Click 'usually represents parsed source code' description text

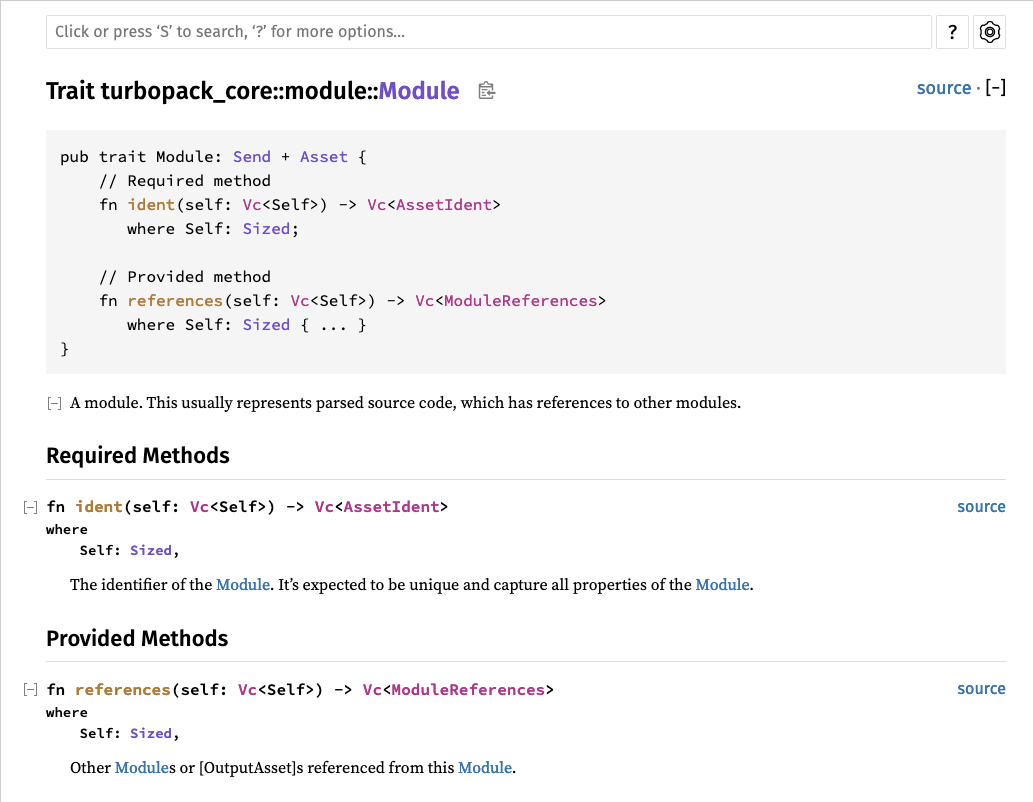coord(318,403)
